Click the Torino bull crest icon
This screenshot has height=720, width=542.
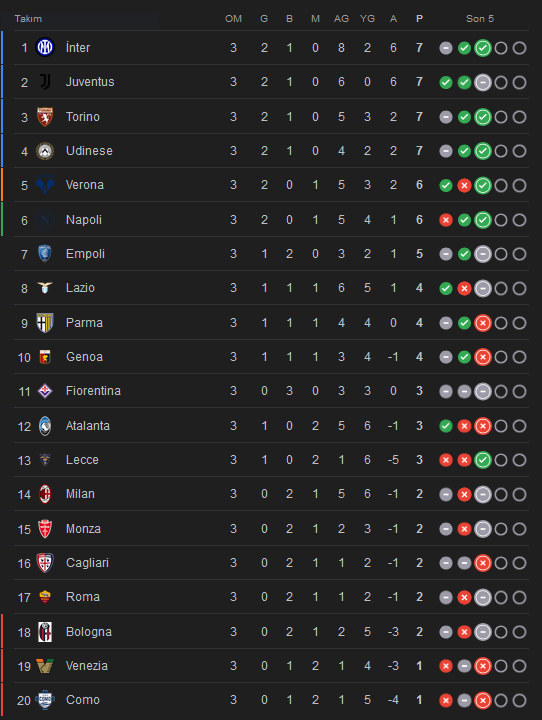[x=45, y=117]
